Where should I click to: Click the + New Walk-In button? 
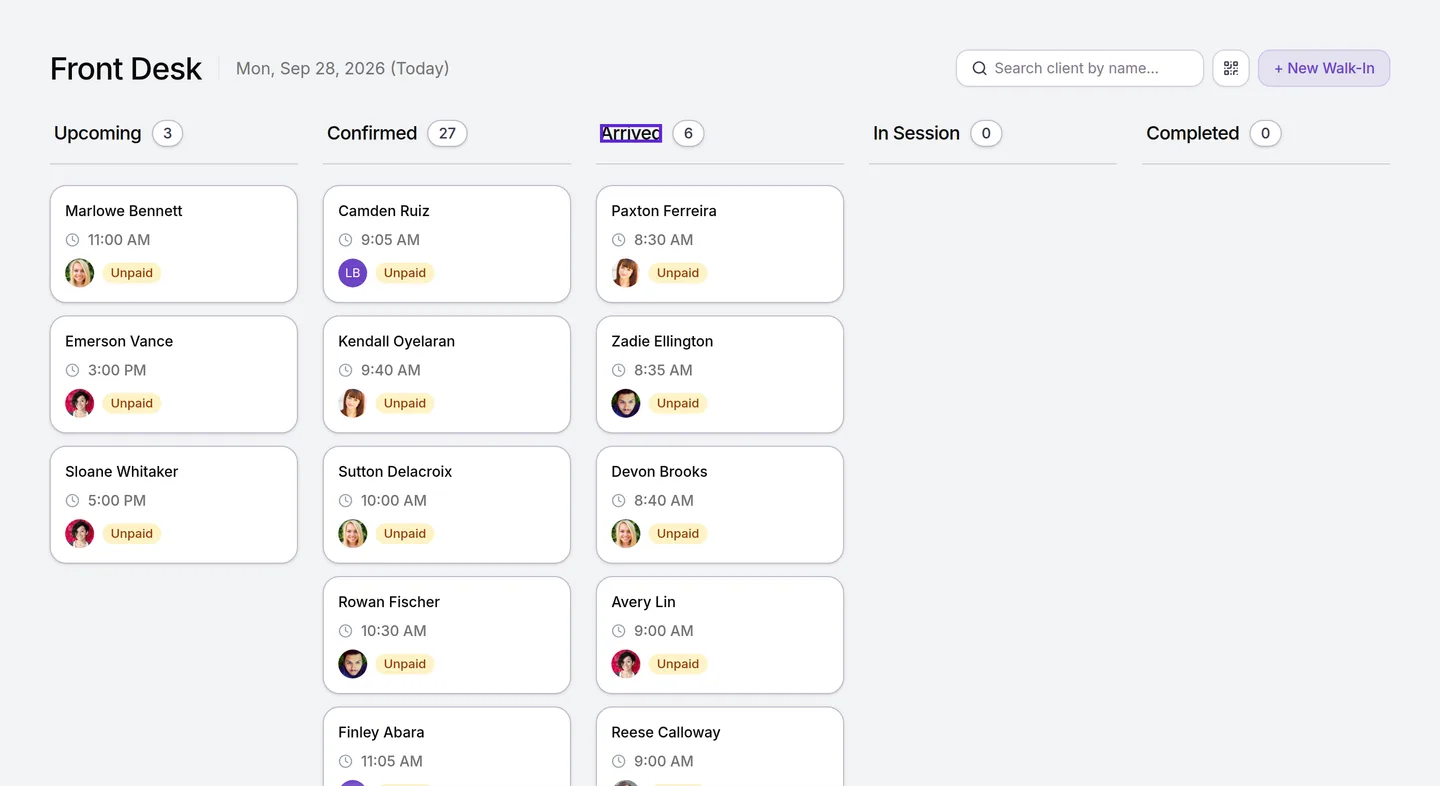click(1324, 68)
